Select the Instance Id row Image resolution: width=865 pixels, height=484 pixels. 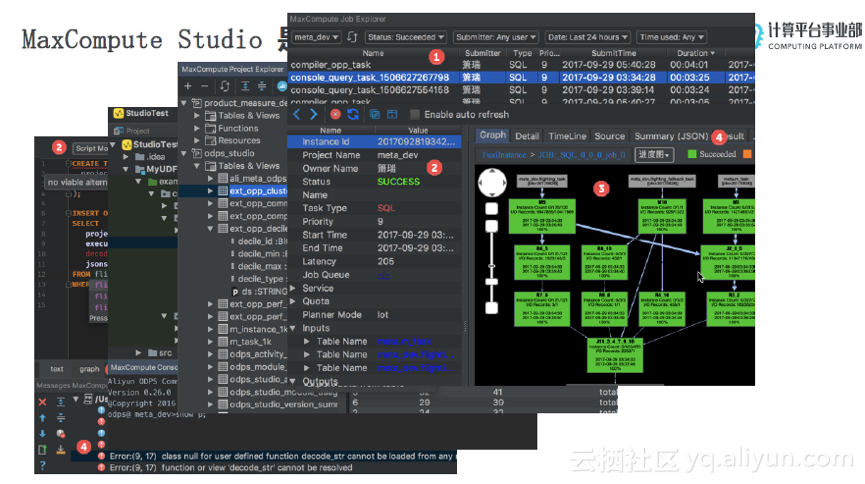(x=375, y=142)
